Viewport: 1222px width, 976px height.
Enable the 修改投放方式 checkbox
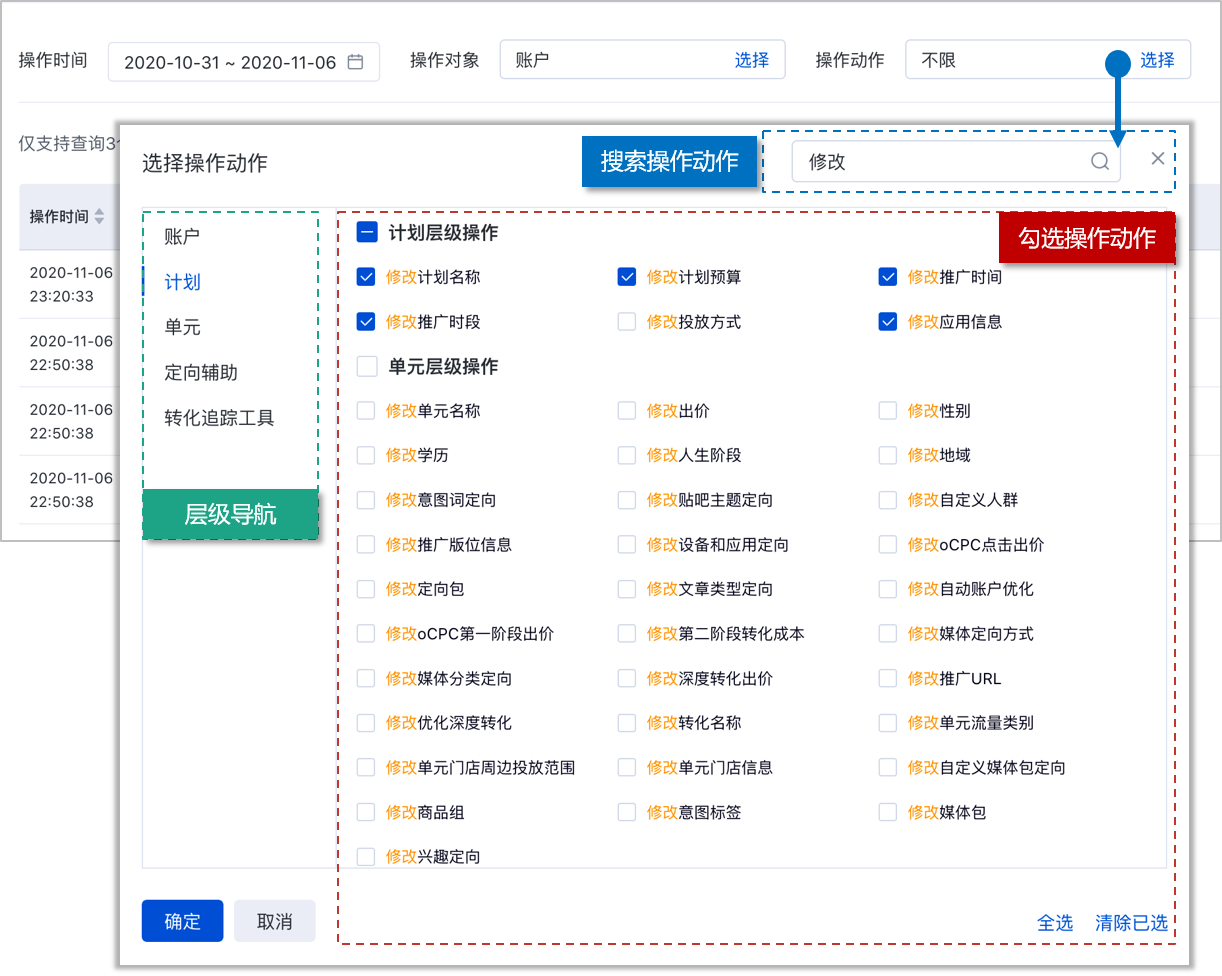(627, 322)
